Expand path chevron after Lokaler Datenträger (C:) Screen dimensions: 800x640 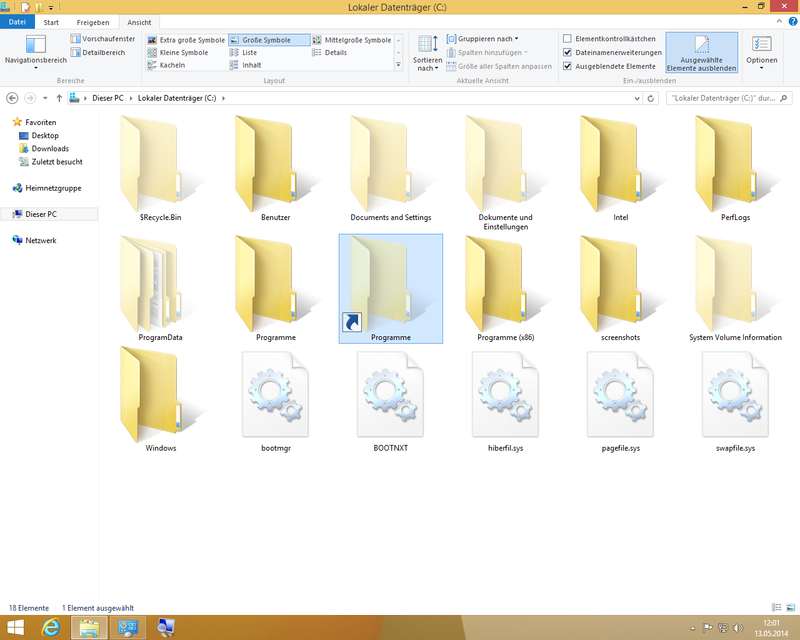pos(223,98)
